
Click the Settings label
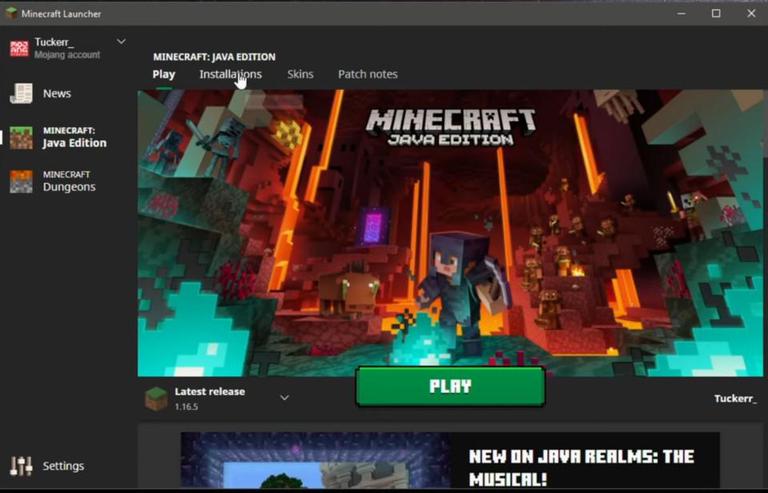[63, 466]
